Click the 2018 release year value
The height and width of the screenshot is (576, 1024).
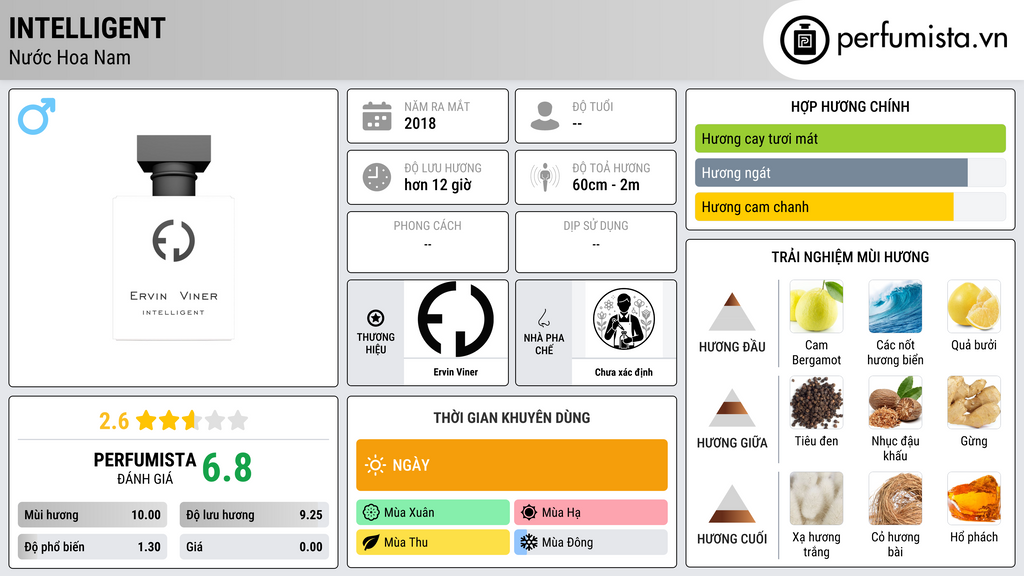[420, 123]
